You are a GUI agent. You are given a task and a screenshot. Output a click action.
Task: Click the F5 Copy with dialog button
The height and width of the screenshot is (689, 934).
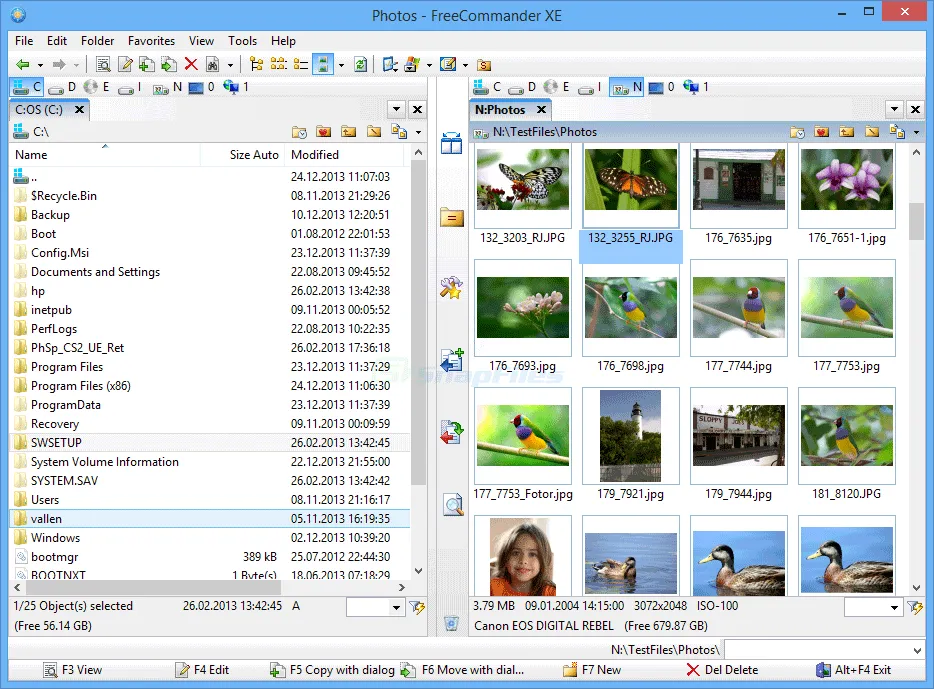click(332, 670)
